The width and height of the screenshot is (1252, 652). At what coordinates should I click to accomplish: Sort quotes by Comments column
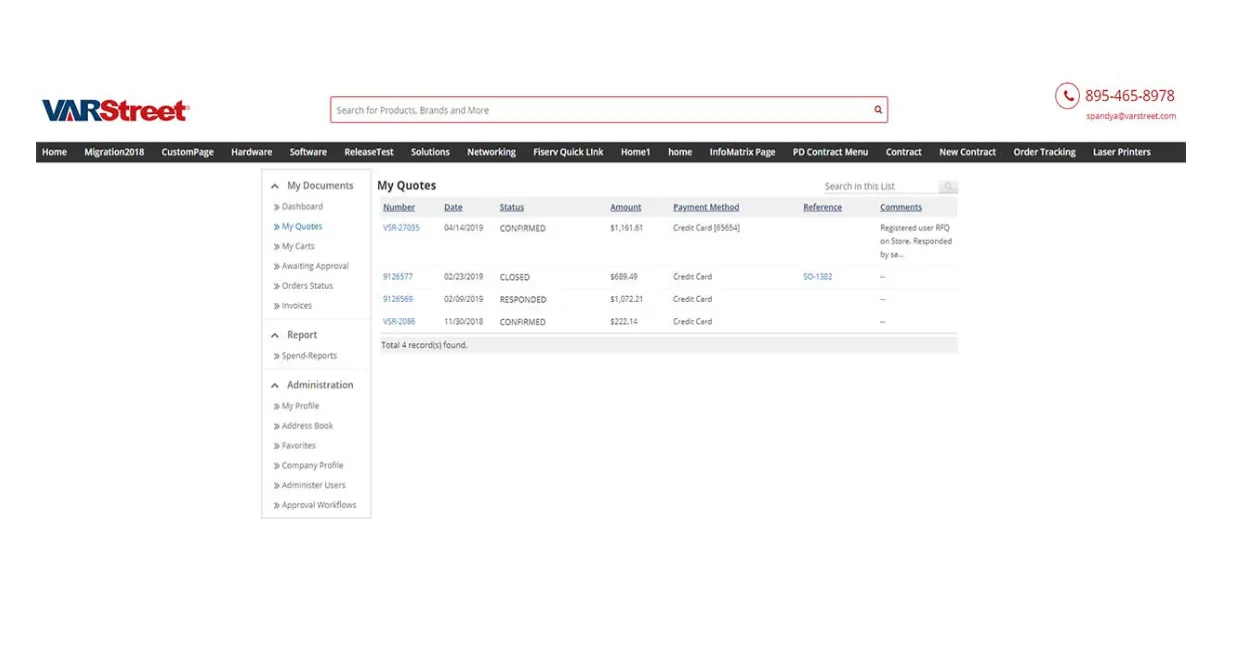point(901,208)
